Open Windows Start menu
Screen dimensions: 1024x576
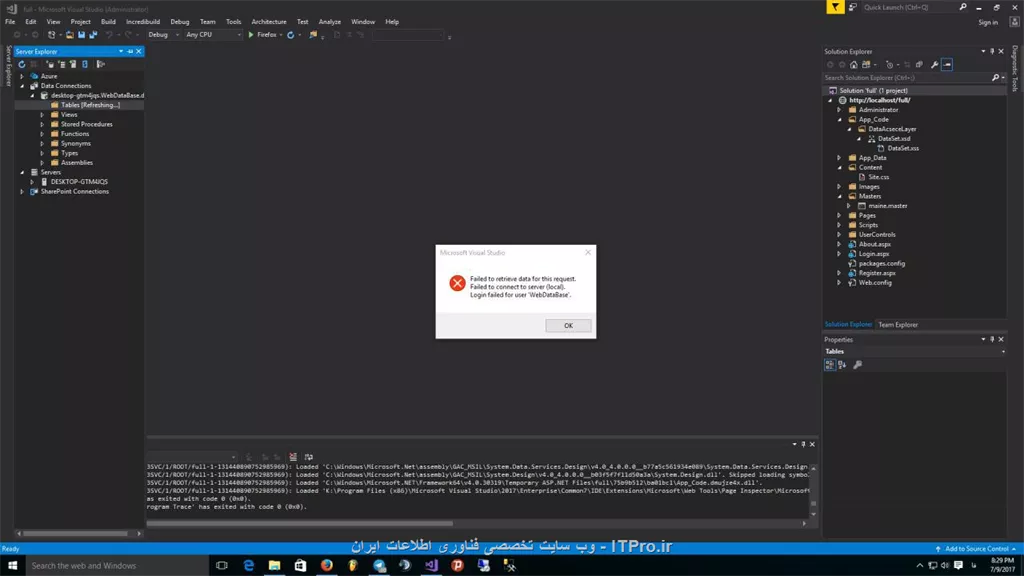12,566
